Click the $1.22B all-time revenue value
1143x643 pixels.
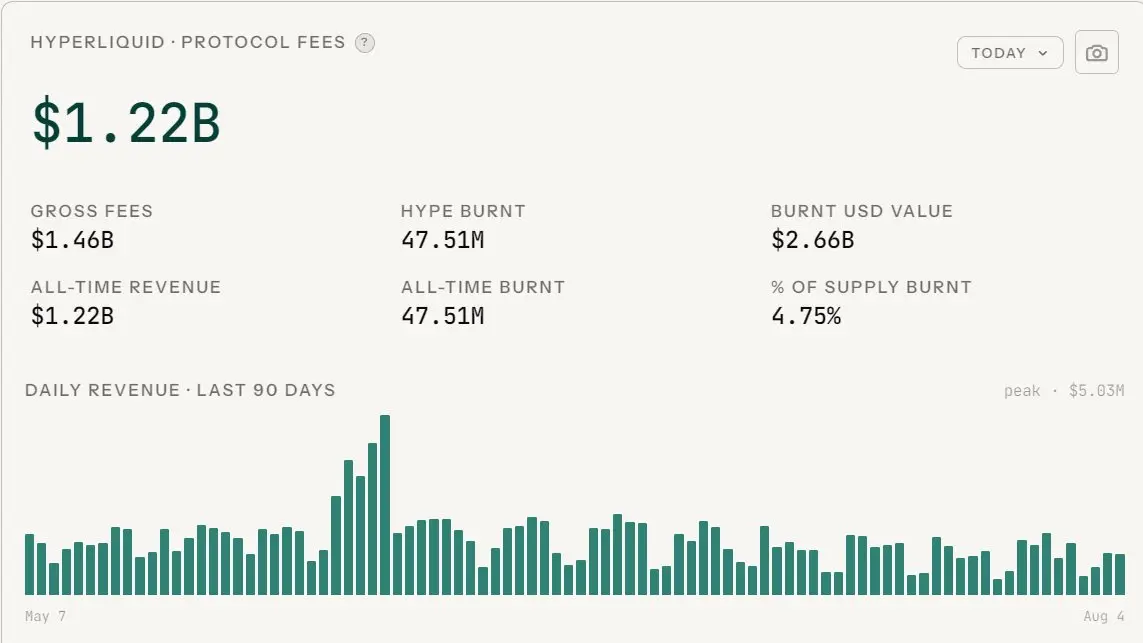click(72, 316)
